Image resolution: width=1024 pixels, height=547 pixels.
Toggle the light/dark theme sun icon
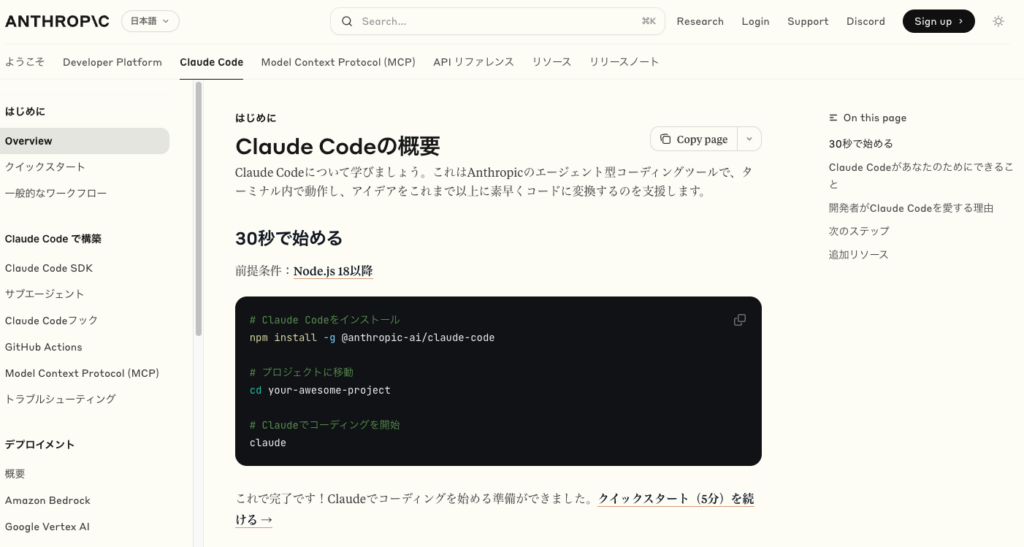[x=998, y=22]
